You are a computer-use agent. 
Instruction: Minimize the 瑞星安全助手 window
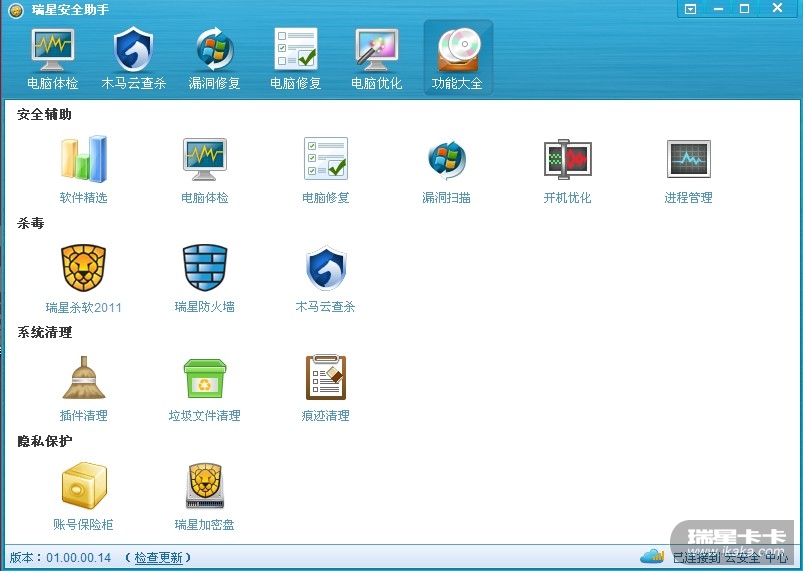719,9
